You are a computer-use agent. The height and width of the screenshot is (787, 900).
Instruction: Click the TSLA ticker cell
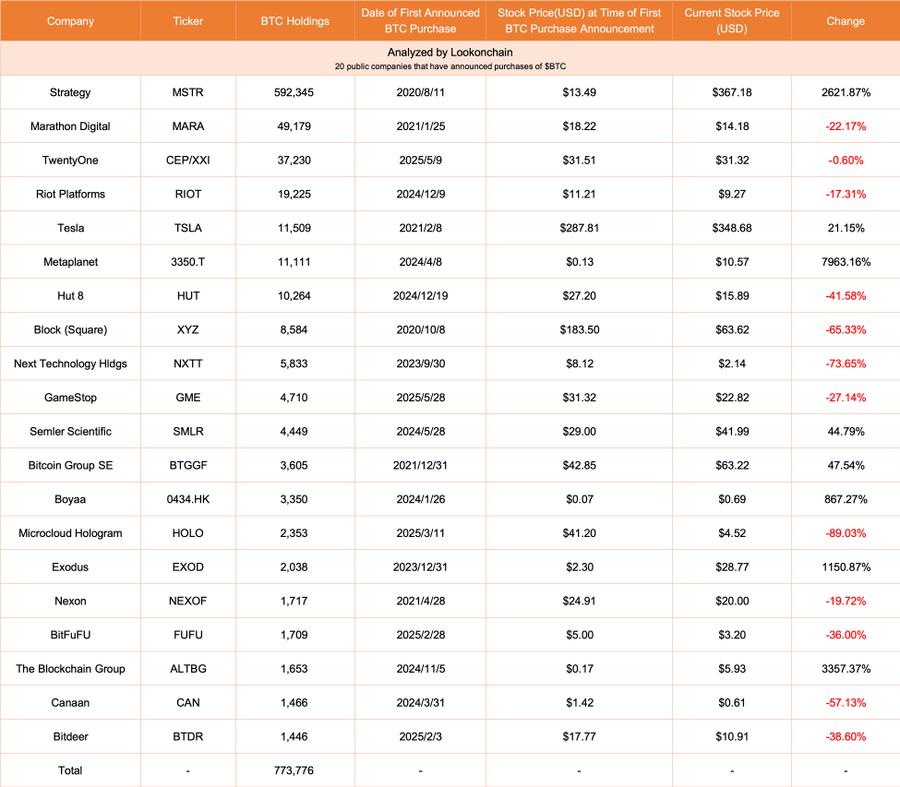pos(187,228)
